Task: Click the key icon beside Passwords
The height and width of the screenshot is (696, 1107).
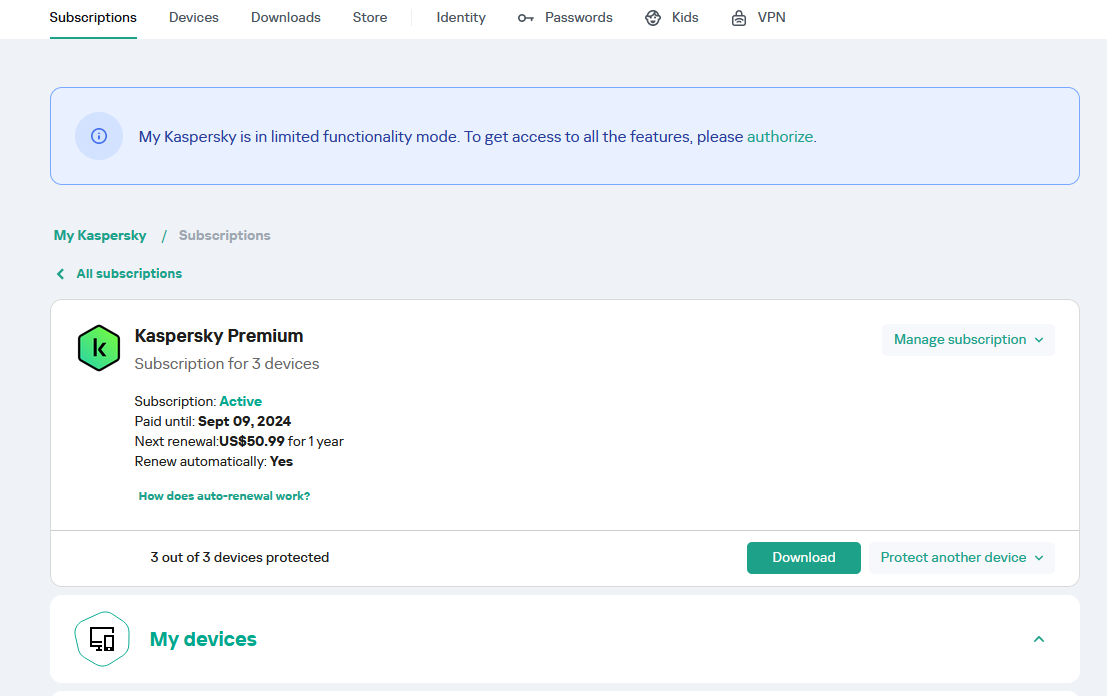Action: coord(526,18)
